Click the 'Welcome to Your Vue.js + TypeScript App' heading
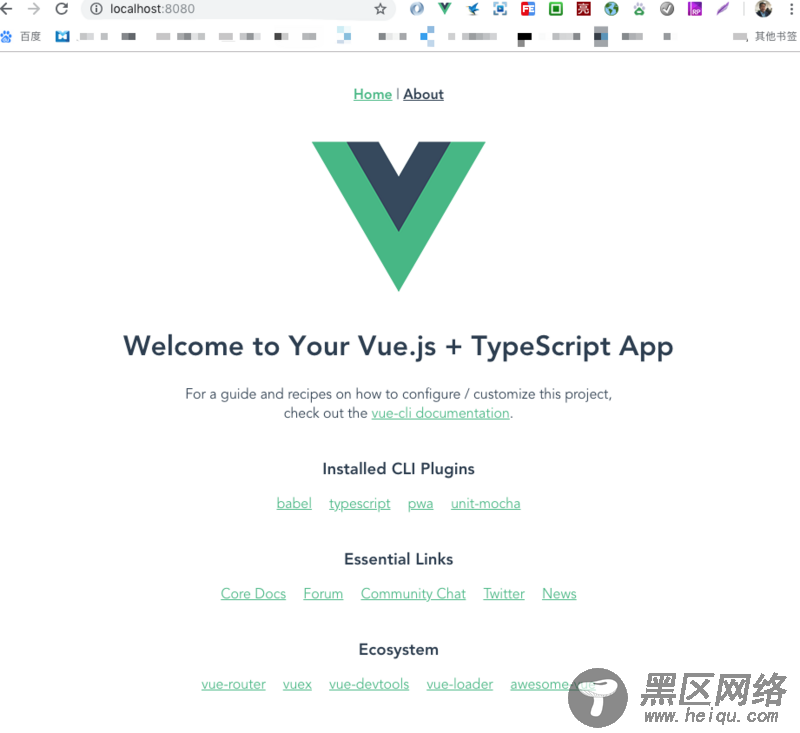This screenshot has height=733, width=800. click(398, 346)
